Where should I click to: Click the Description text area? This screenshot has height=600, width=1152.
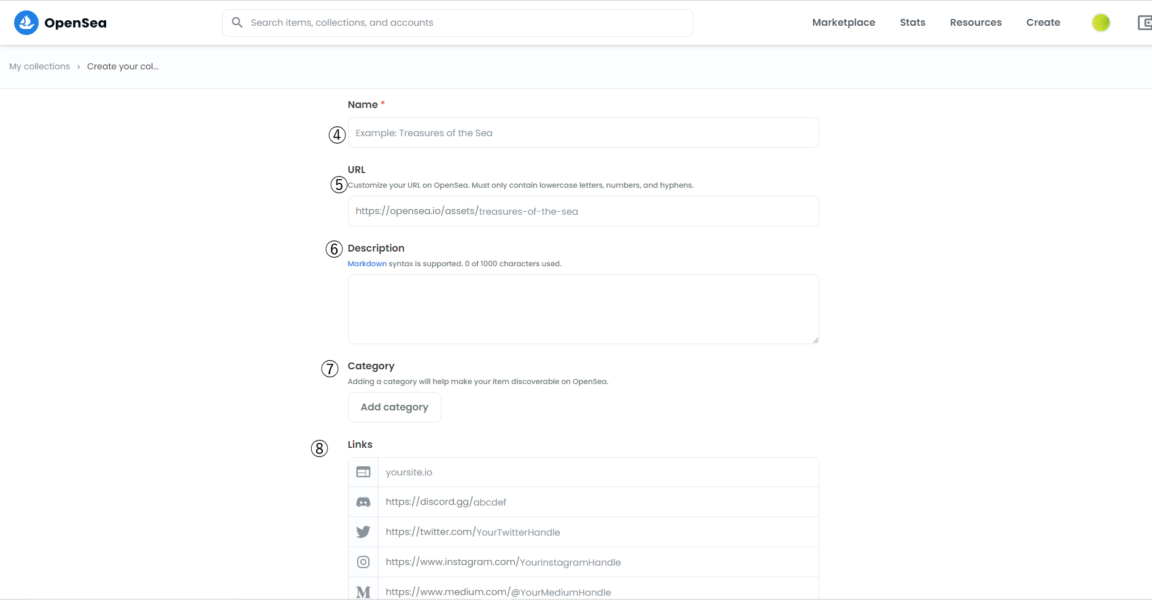coord(583,309)
